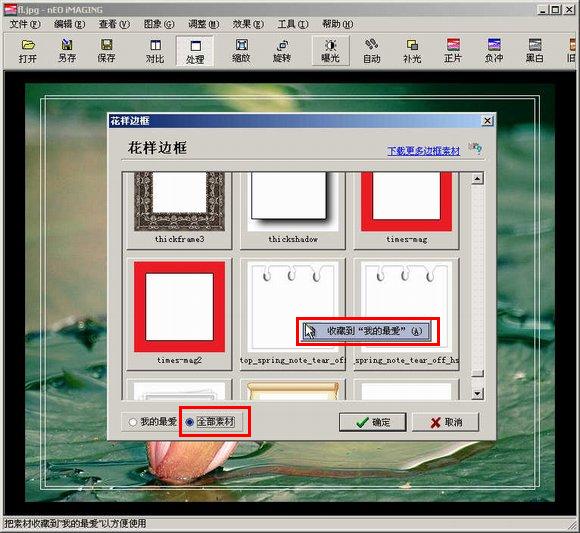Click the 确定 confirm button
580x533 pixels.
pyautogui.click(x=372, y=422)
